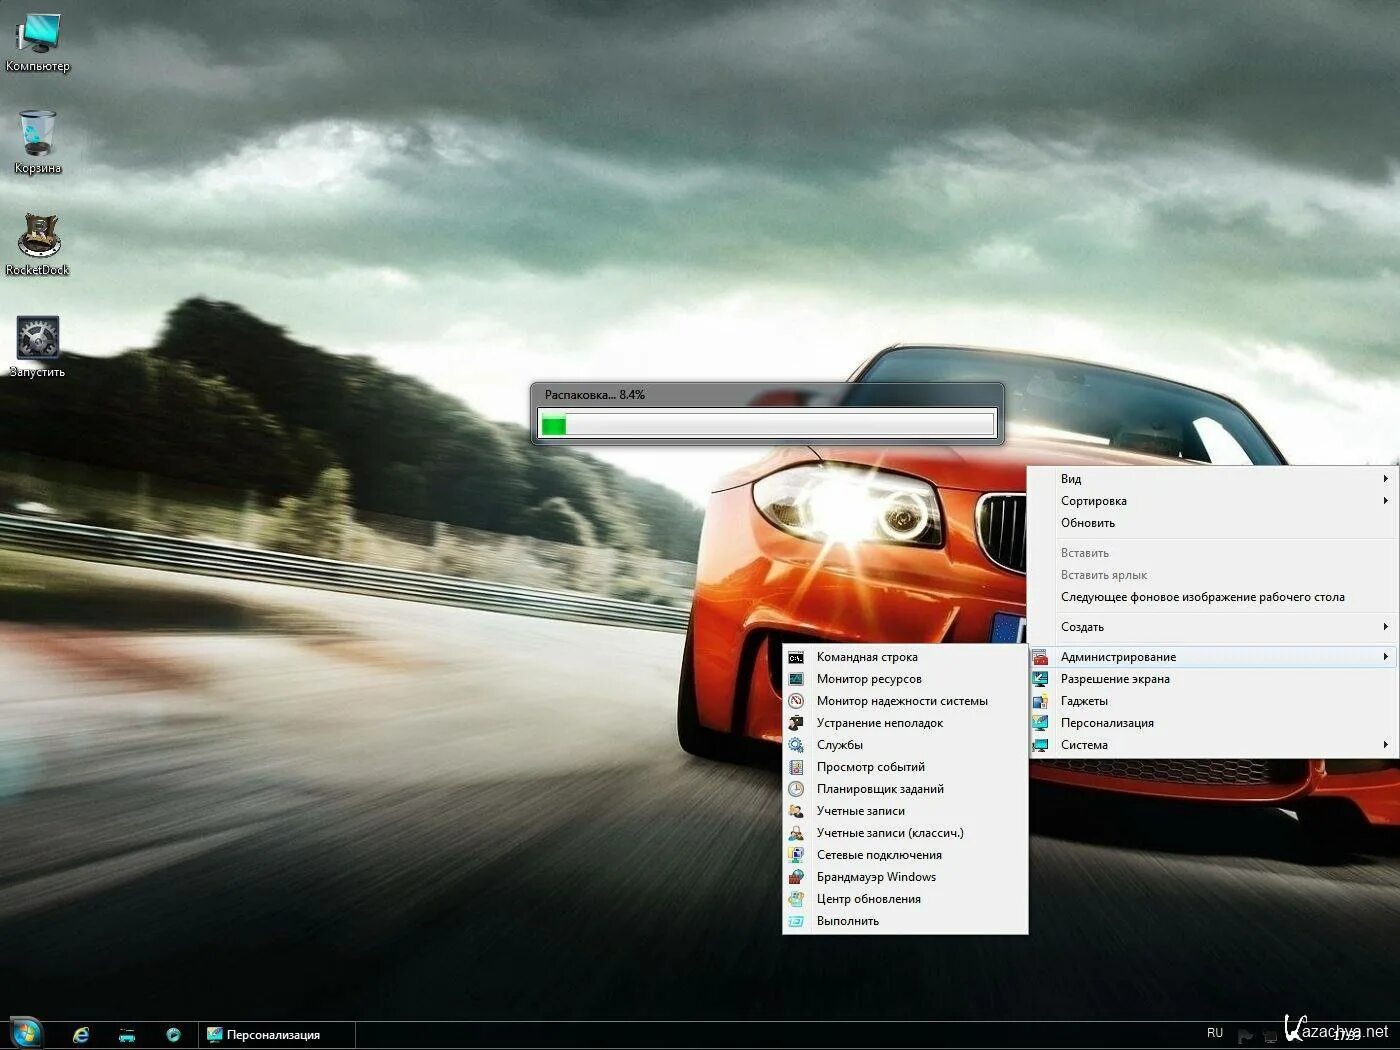
Task: Open the round blue media player taskbar icon
Action: 173,1035
